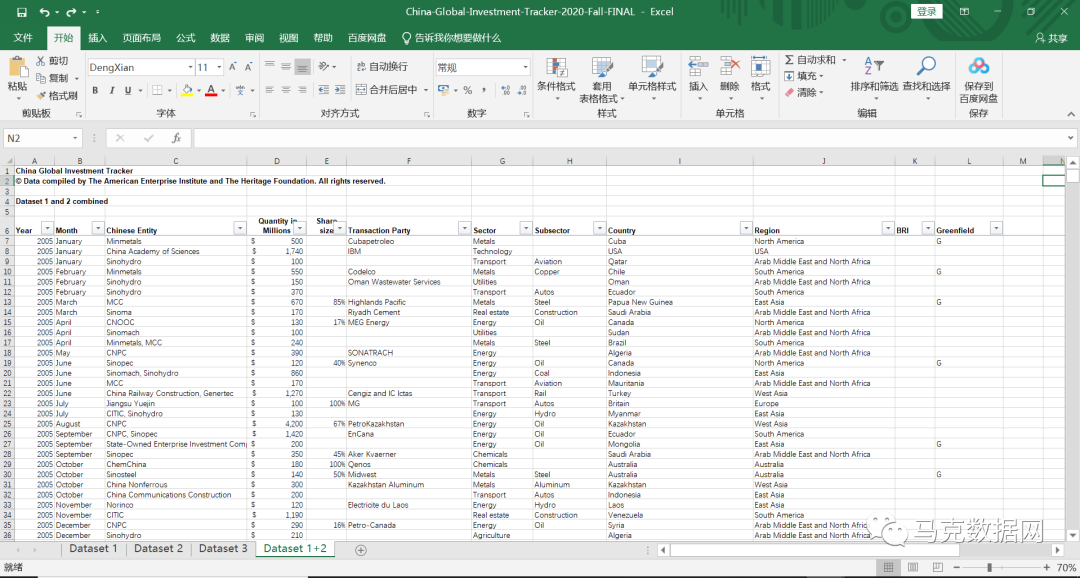Toggle Underline formatting

128,90
